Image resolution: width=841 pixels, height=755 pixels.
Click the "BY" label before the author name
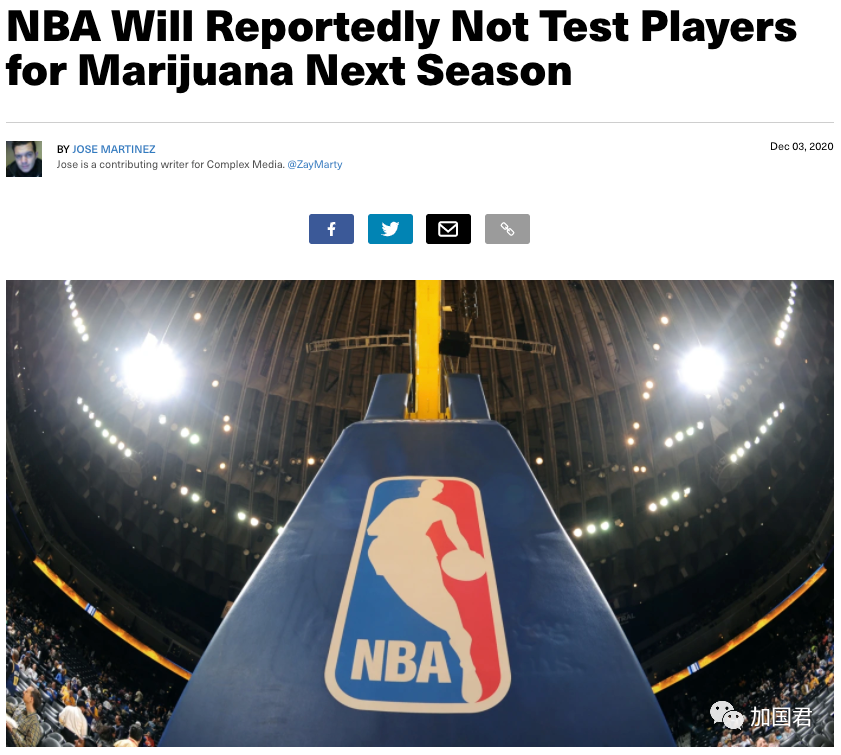(63, 149)
